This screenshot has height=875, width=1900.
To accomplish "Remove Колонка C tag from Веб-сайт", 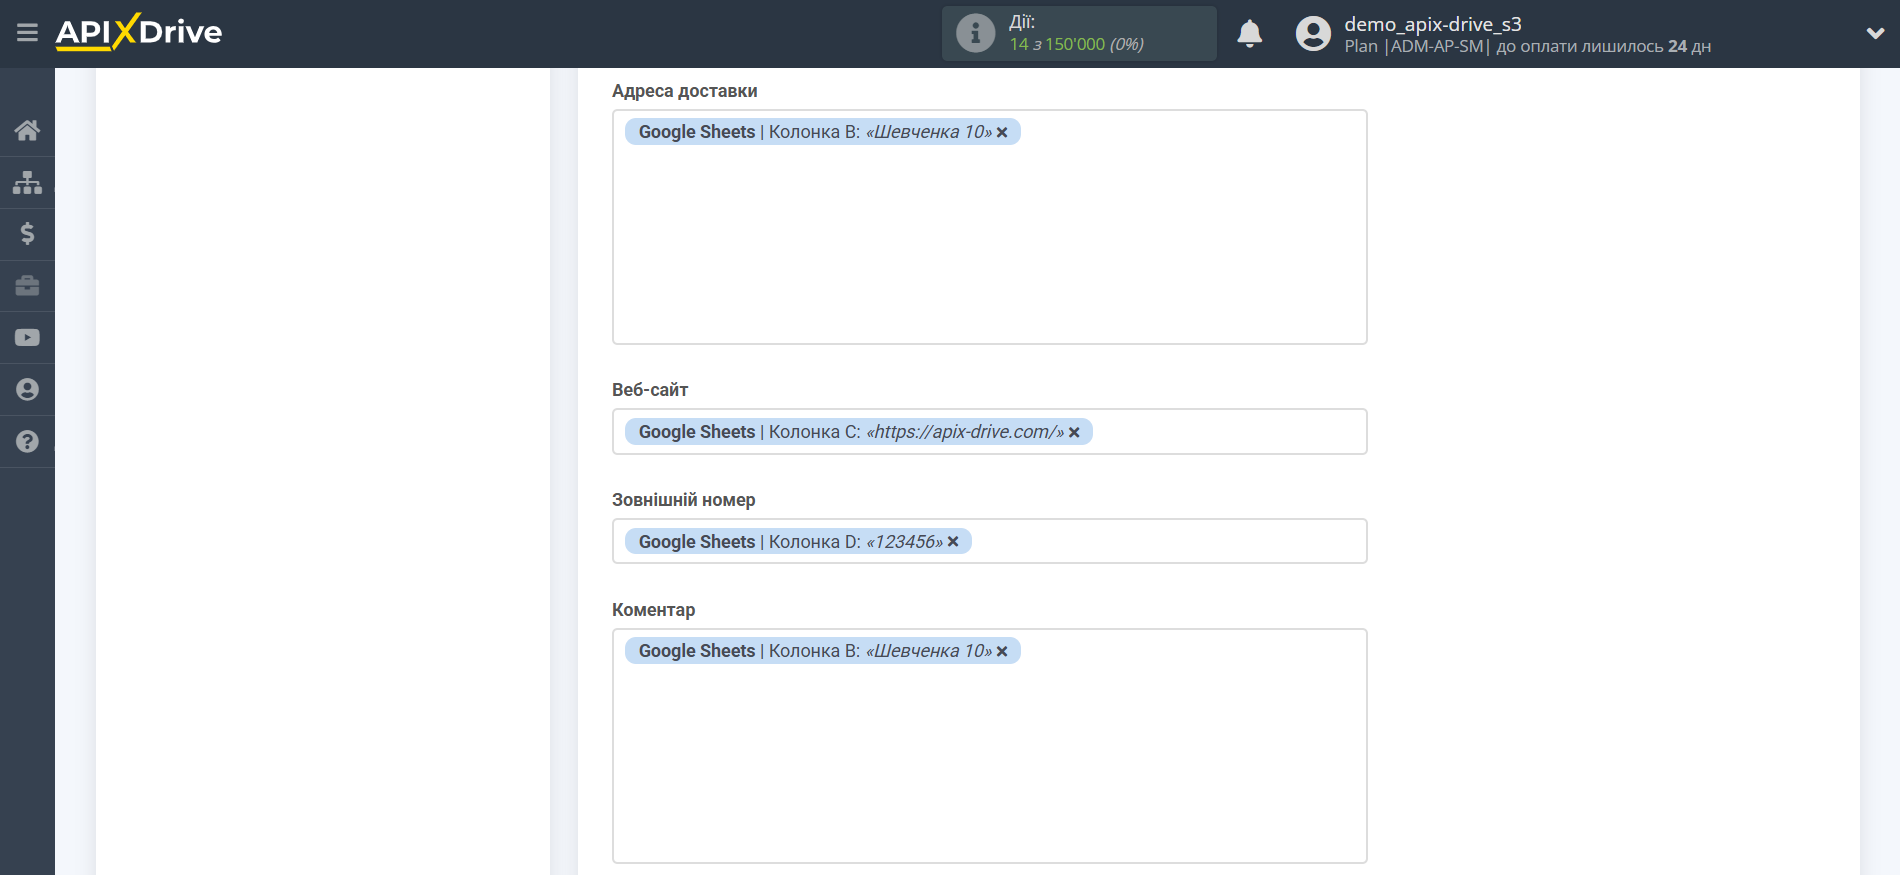I will pyautogui.click(x=1074, y=432).
